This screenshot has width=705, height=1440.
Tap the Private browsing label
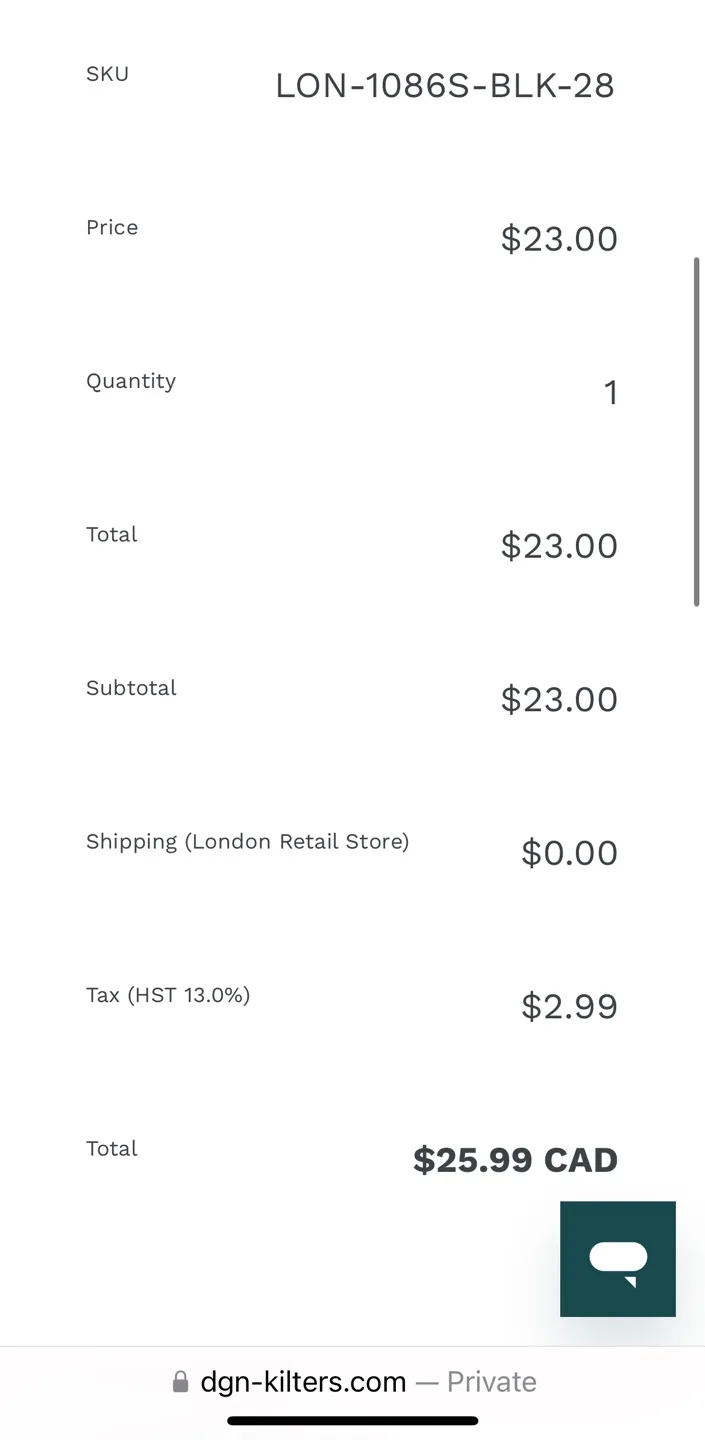(x=491, y=1382)
